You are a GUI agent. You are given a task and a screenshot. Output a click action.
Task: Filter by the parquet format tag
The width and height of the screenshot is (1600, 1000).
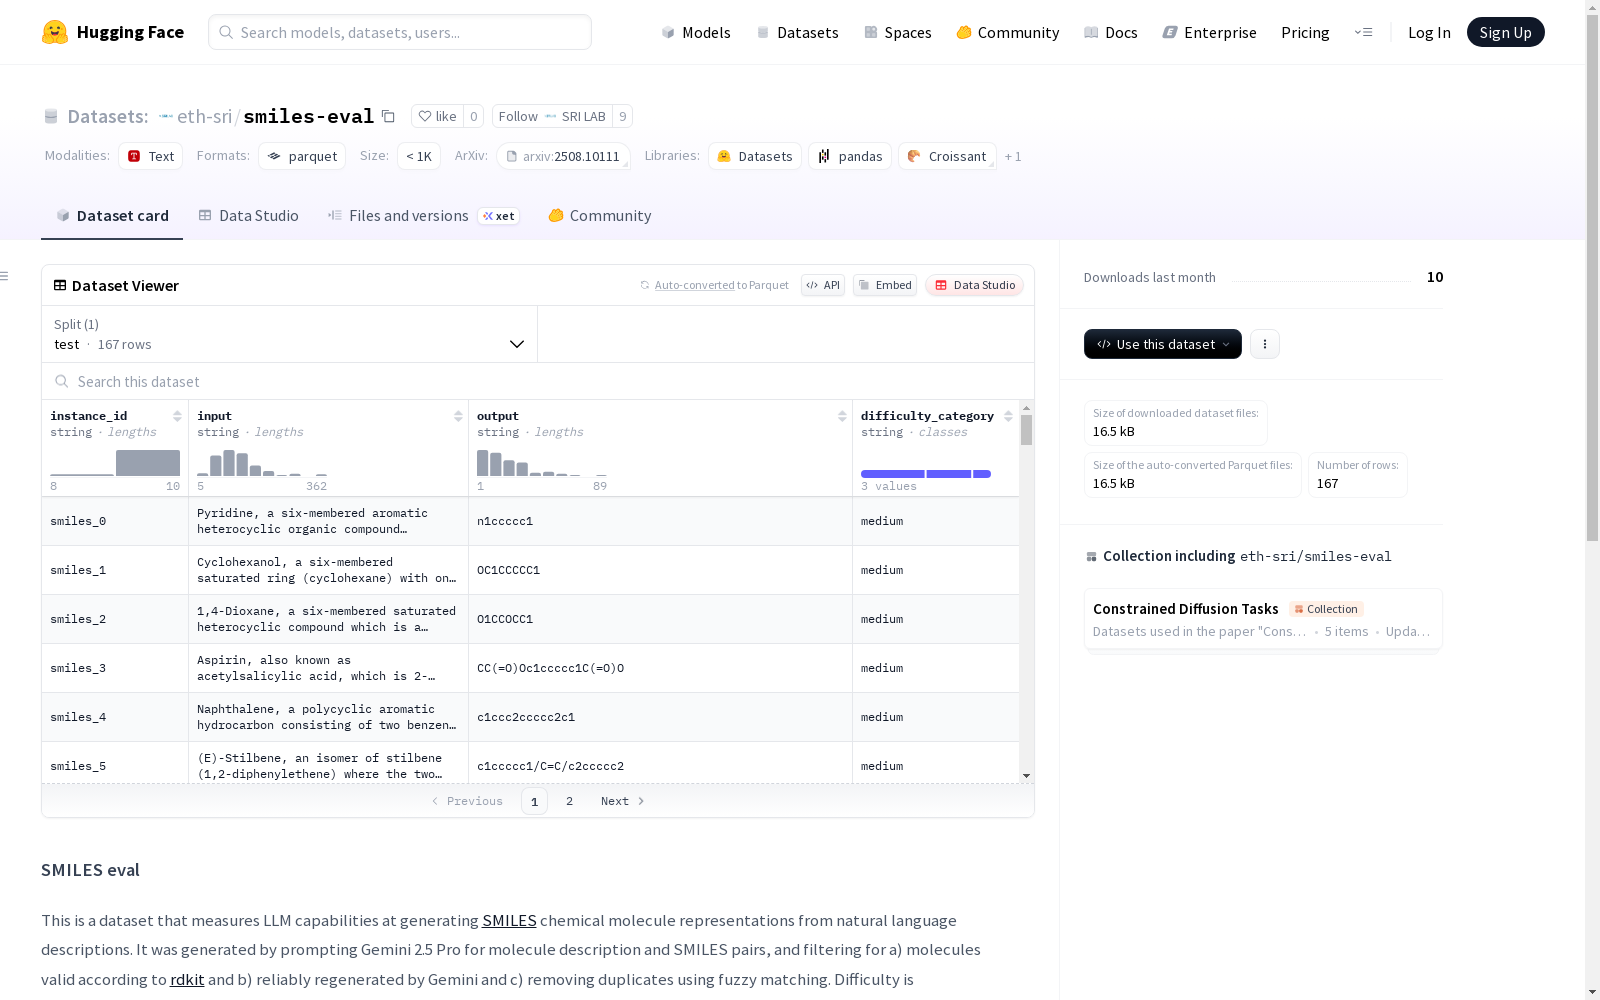302,156
